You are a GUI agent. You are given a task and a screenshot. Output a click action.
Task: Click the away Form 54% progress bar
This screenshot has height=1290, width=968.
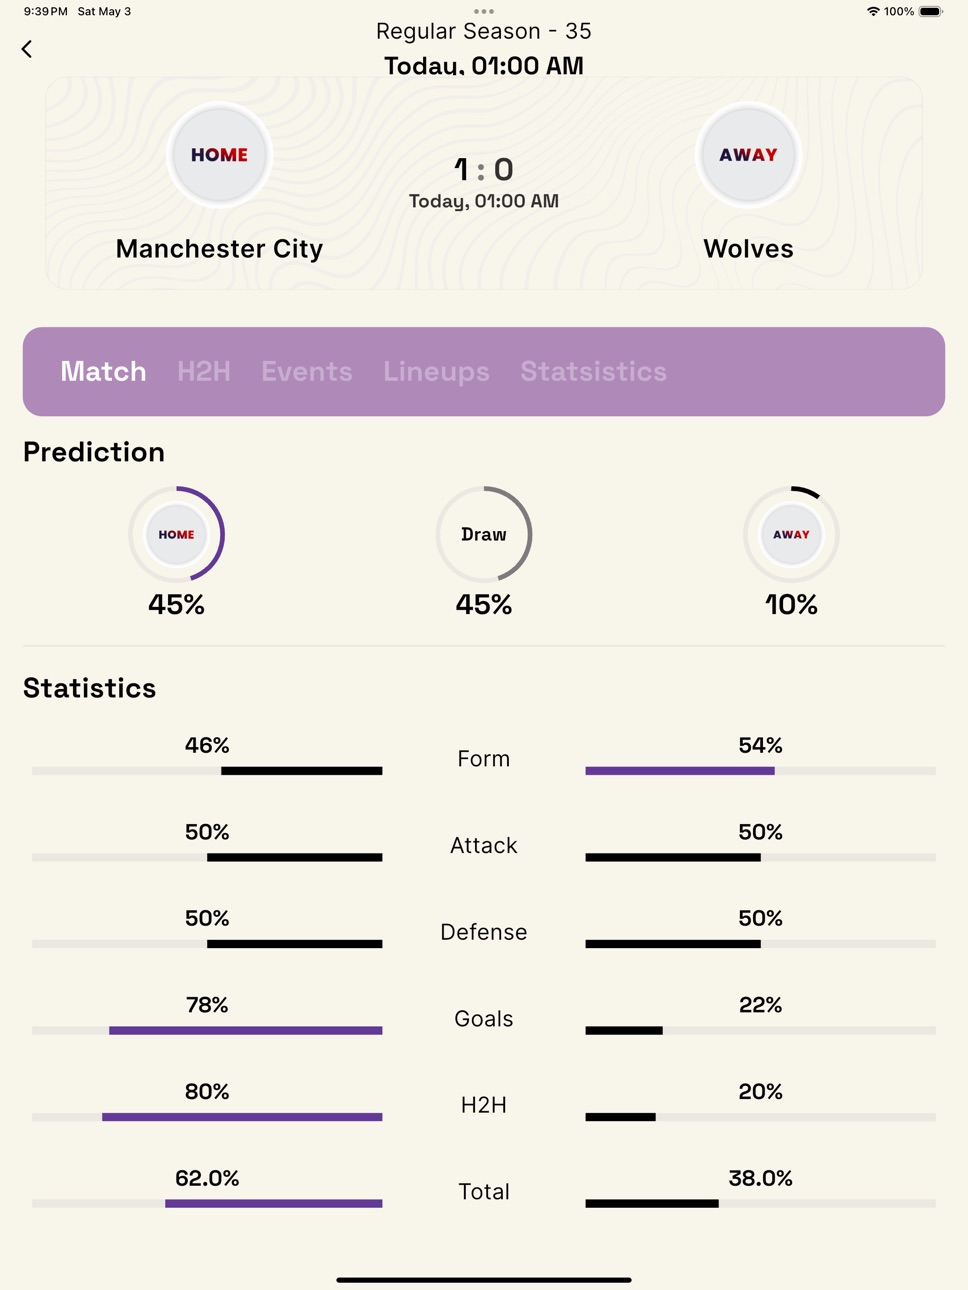pos(760,771)
